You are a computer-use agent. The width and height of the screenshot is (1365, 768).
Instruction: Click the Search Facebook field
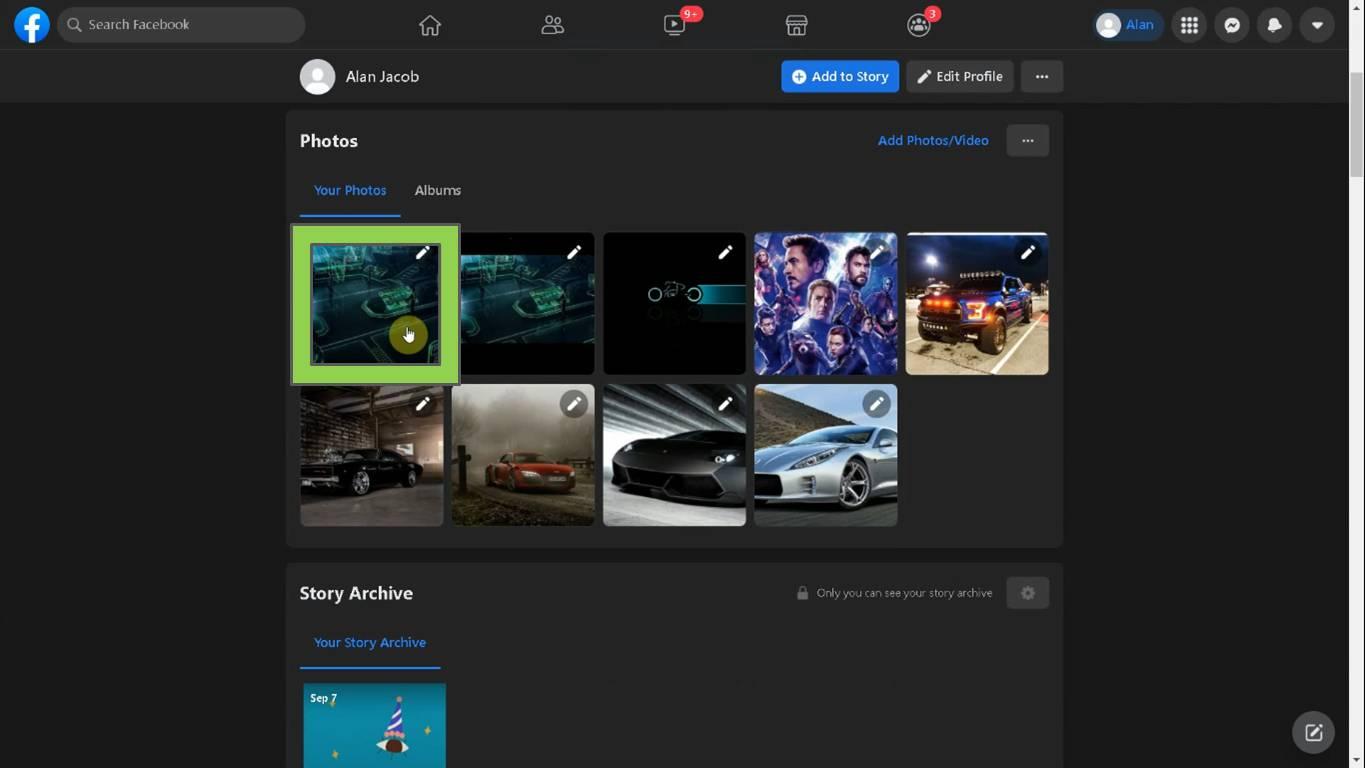pyautogui.click(x=181, y=25)
